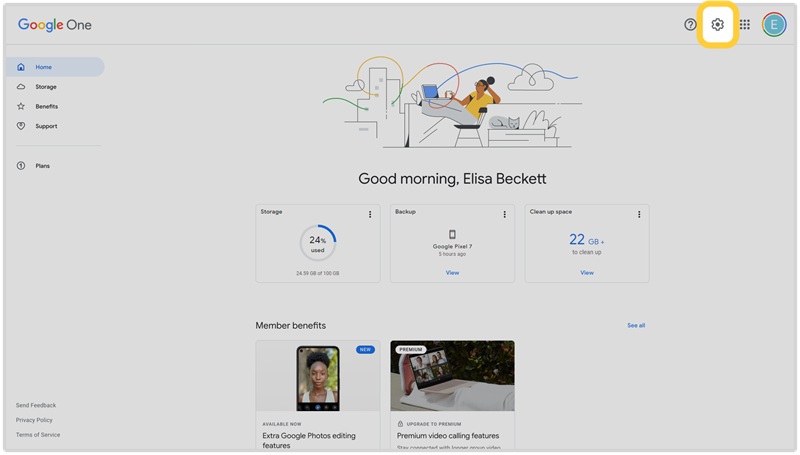Click the 24% used storage ring
The width and height of the screenshot is (800, 455).
tap(318, 243)
